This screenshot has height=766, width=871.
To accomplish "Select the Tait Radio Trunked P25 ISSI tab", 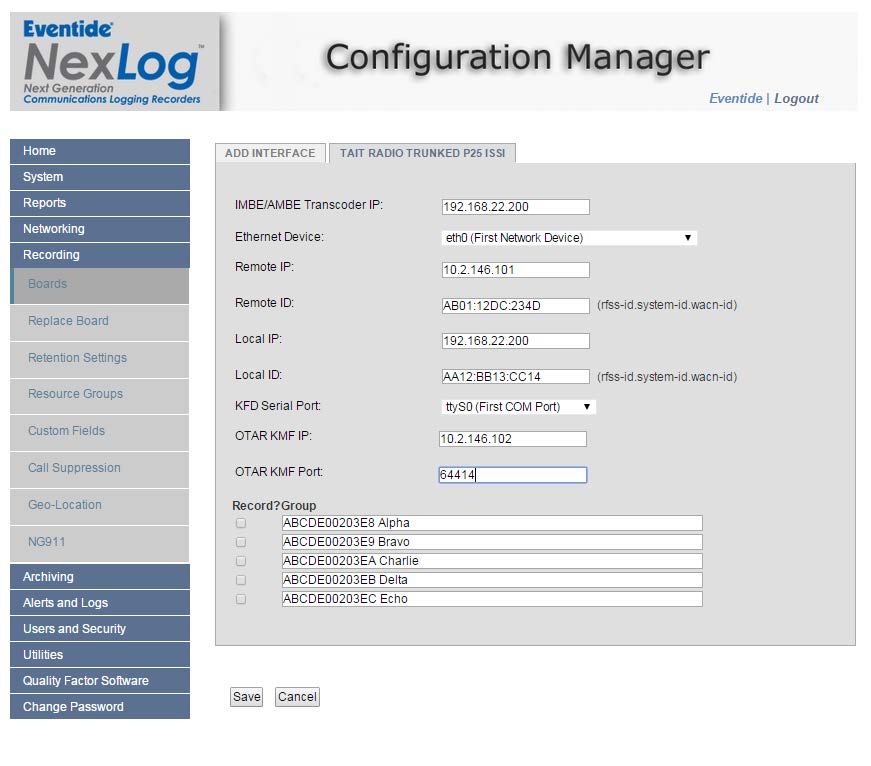I will (x=422, y=153).
